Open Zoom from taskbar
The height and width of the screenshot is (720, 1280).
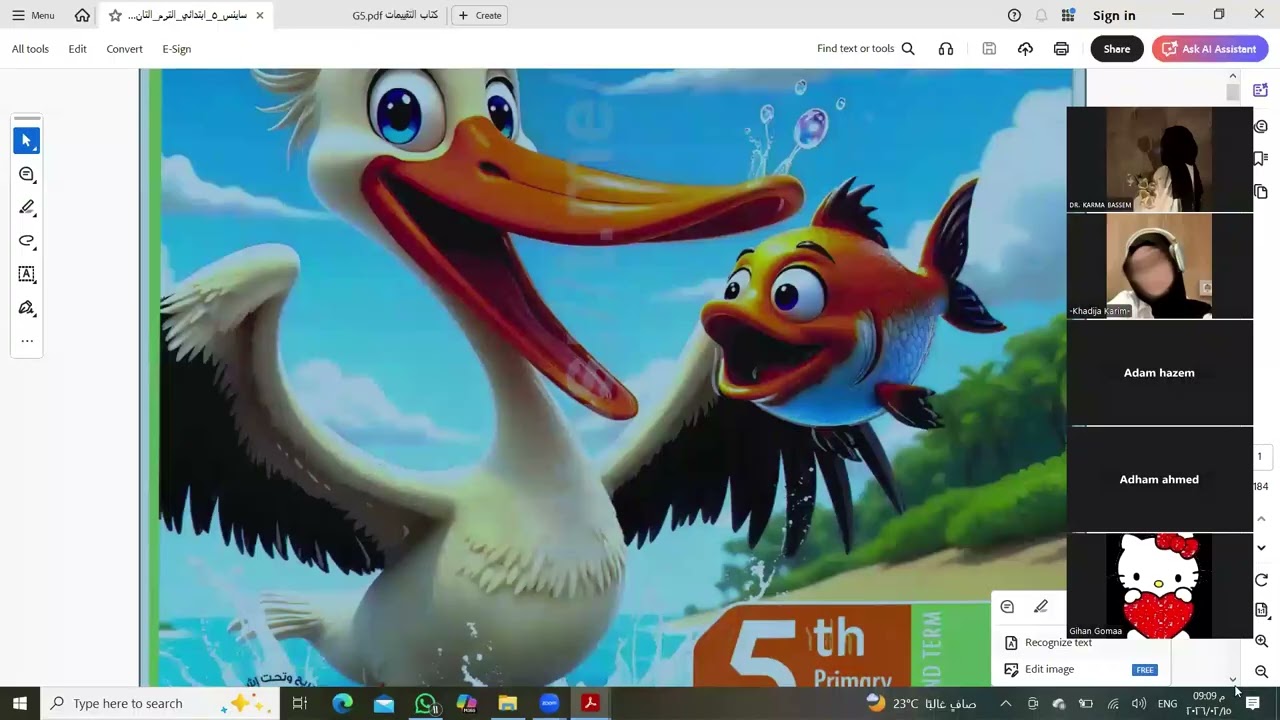[x=549, y=703]
